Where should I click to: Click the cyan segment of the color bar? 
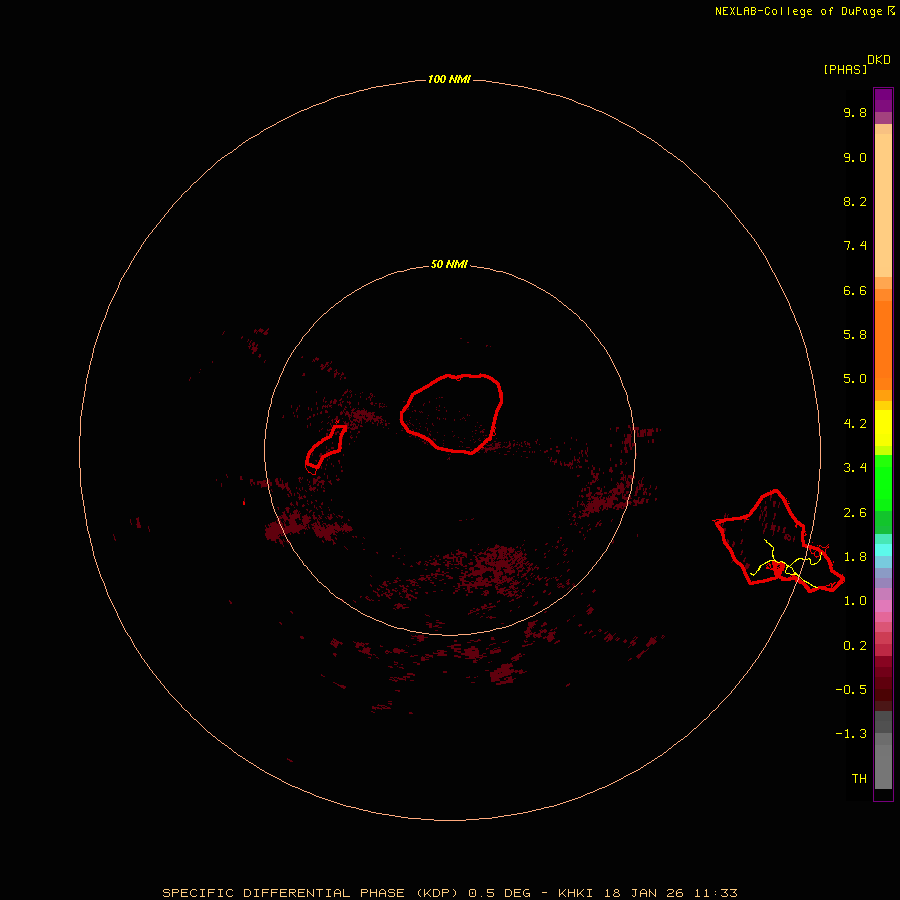click(883, 550)
